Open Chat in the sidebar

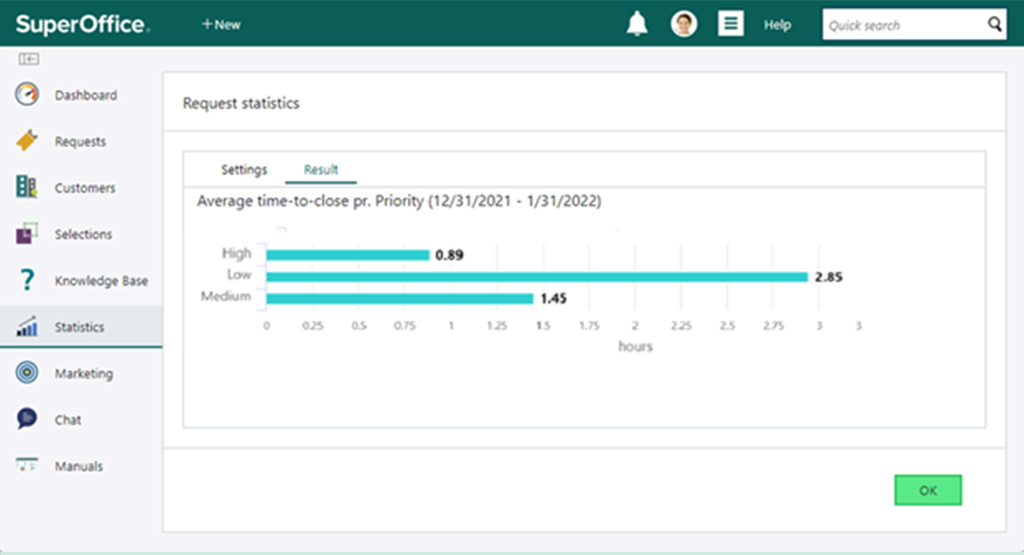coord(68,420)
